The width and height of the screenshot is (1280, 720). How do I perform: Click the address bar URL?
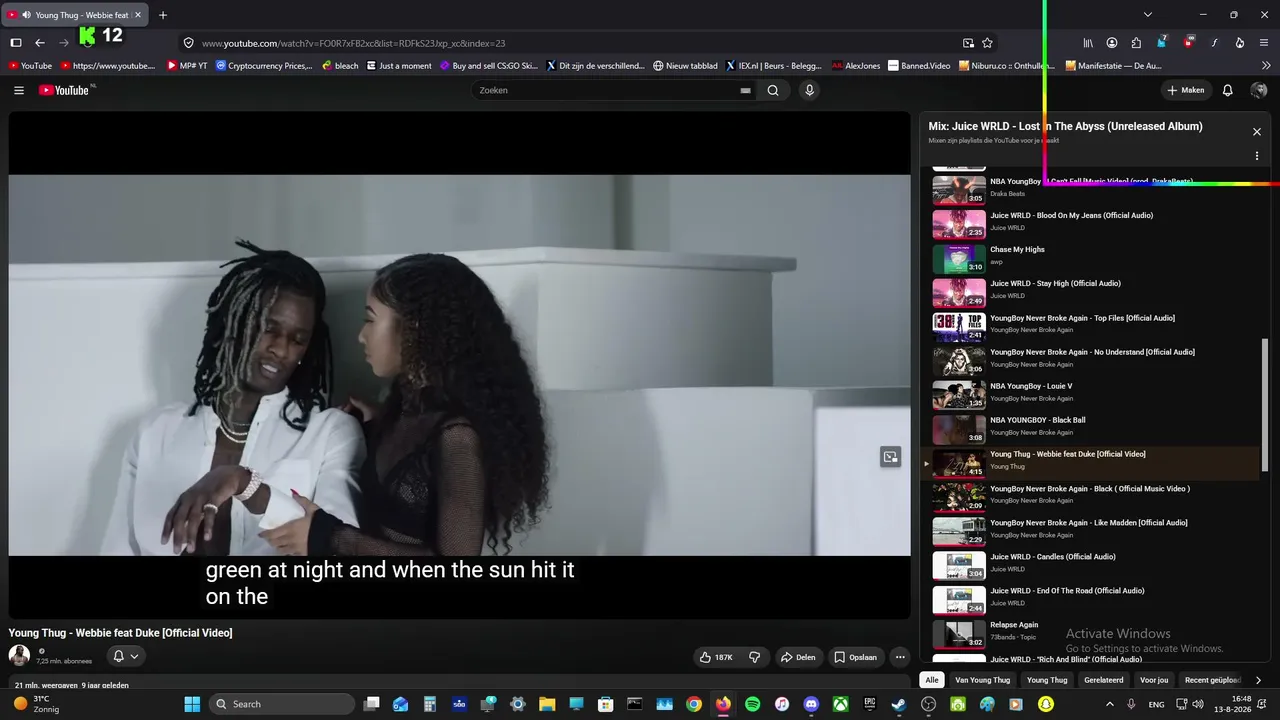tap(353, 43)
